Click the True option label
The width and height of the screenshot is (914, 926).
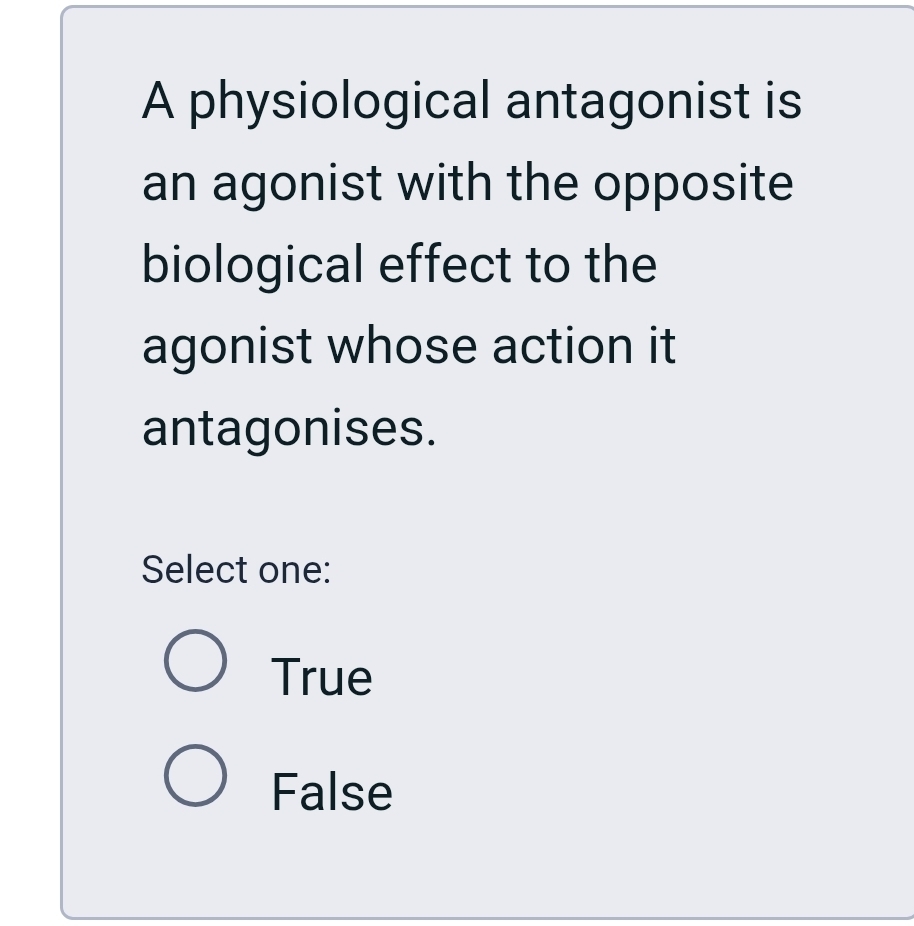click(321, 675)
